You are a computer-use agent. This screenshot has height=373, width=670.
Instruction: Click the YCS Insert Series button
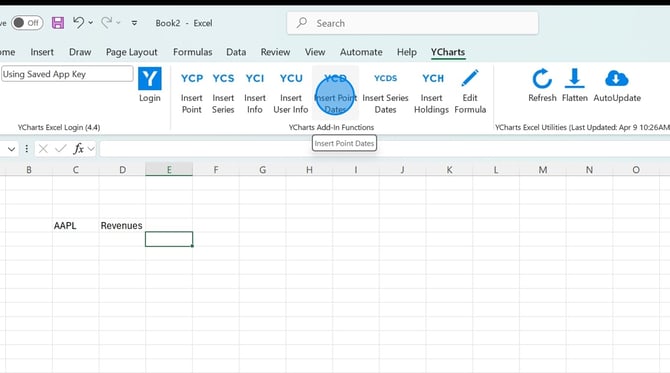223,92
